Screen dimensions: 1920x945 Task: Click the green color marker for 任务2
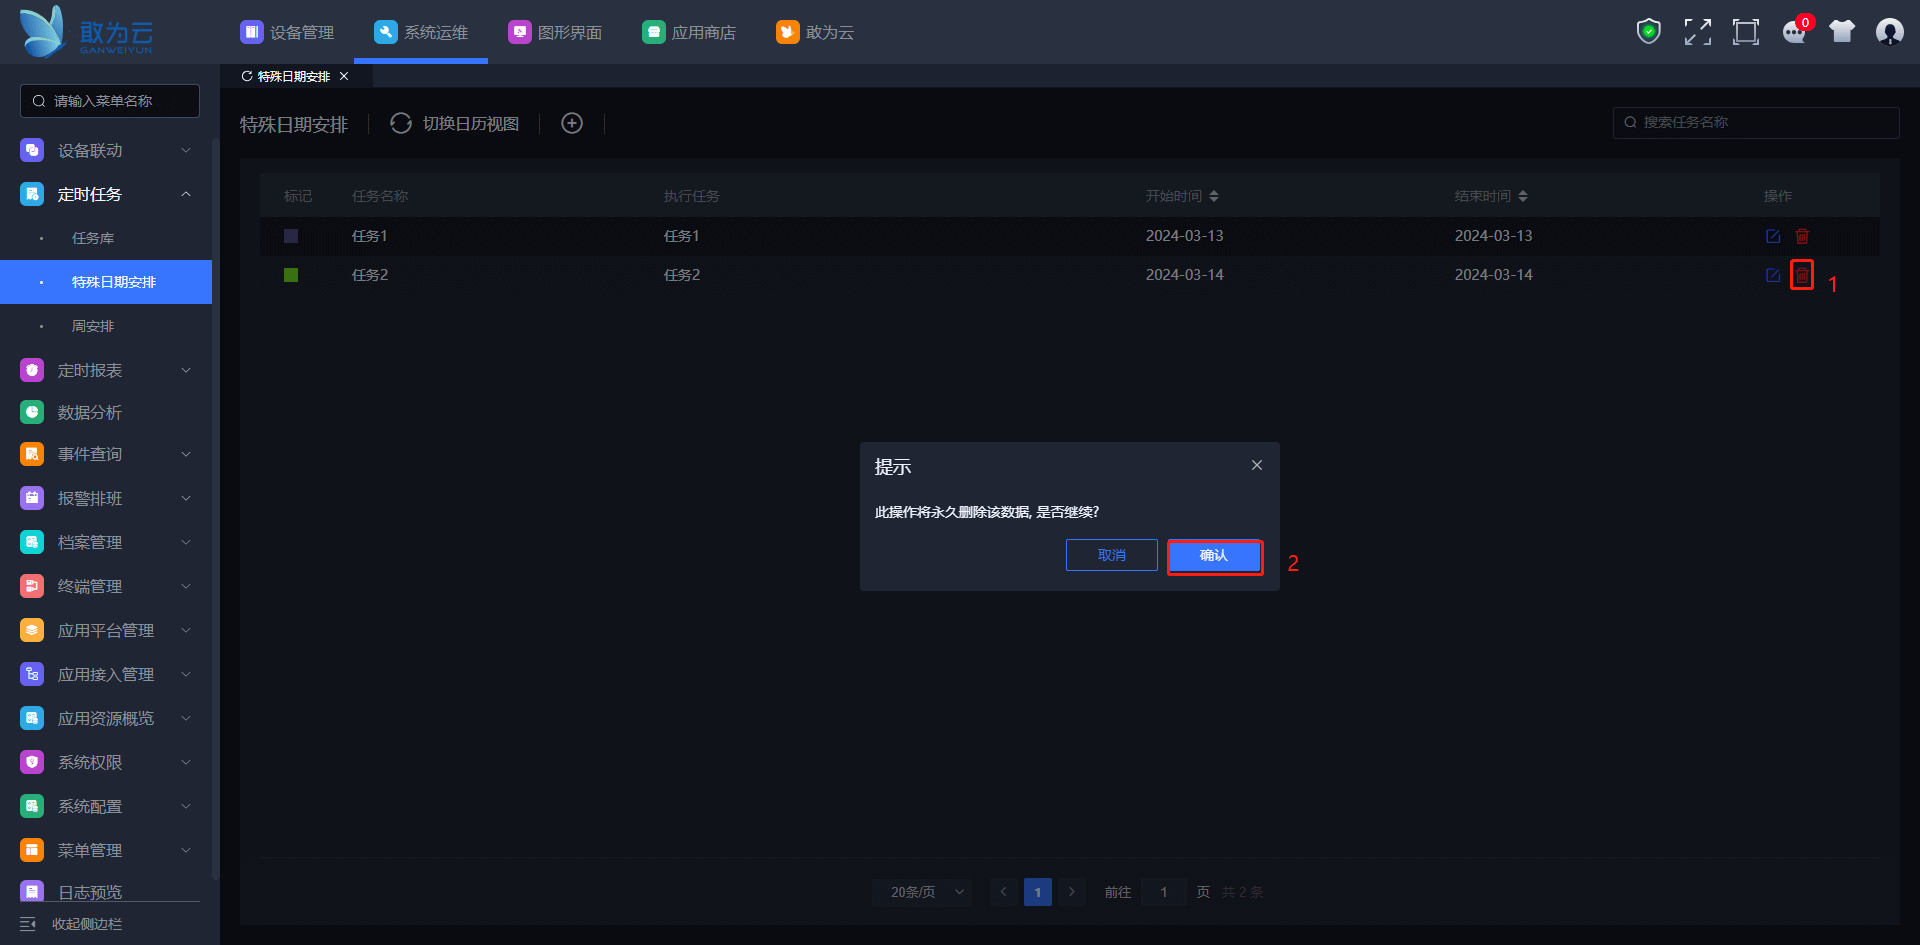pyautogui.click(x=291, y=275)
